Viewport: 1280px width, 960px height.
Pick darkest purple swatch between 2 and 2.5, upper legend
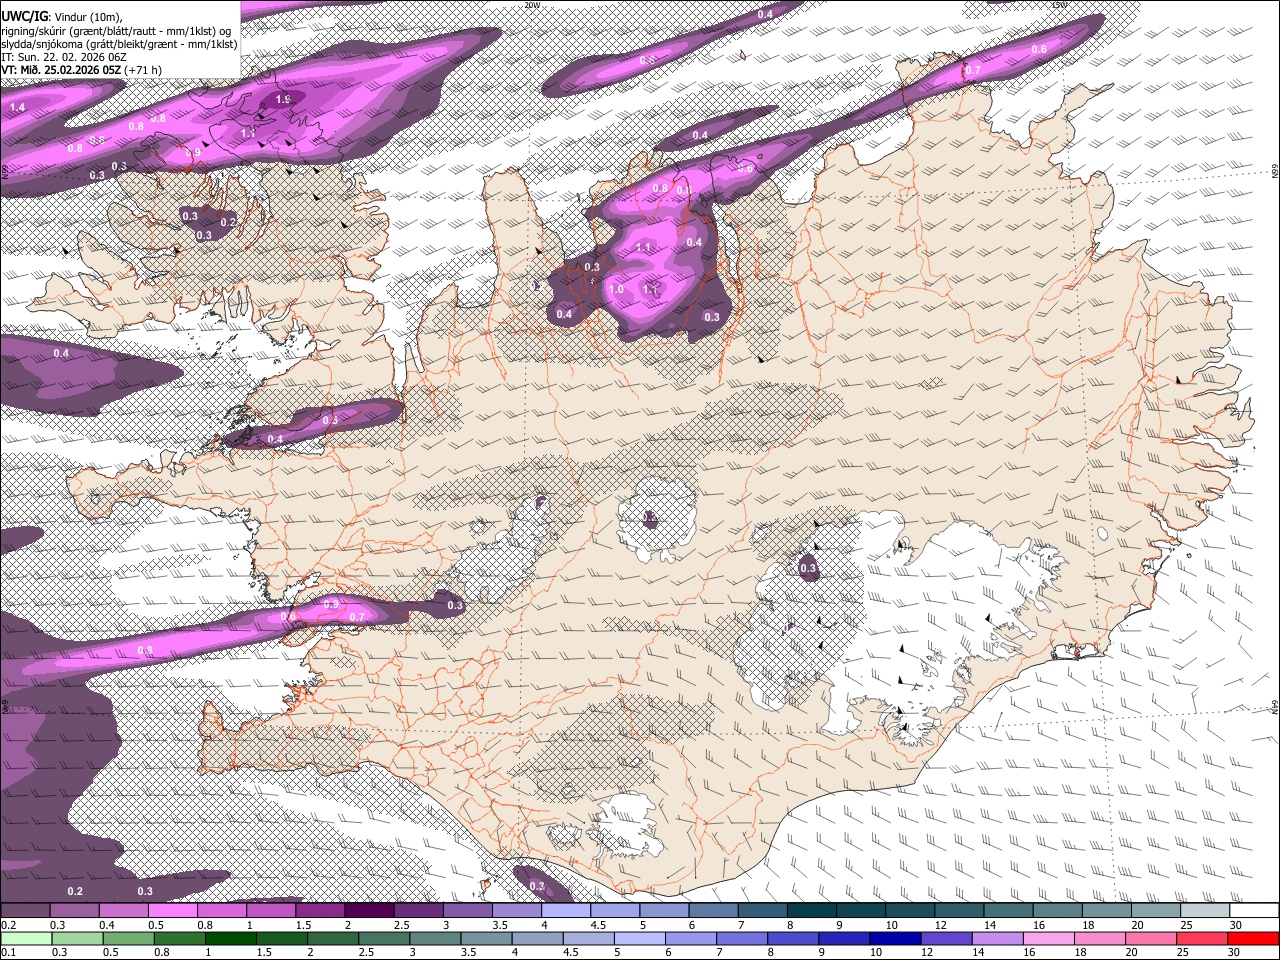(x=369, y=911)
